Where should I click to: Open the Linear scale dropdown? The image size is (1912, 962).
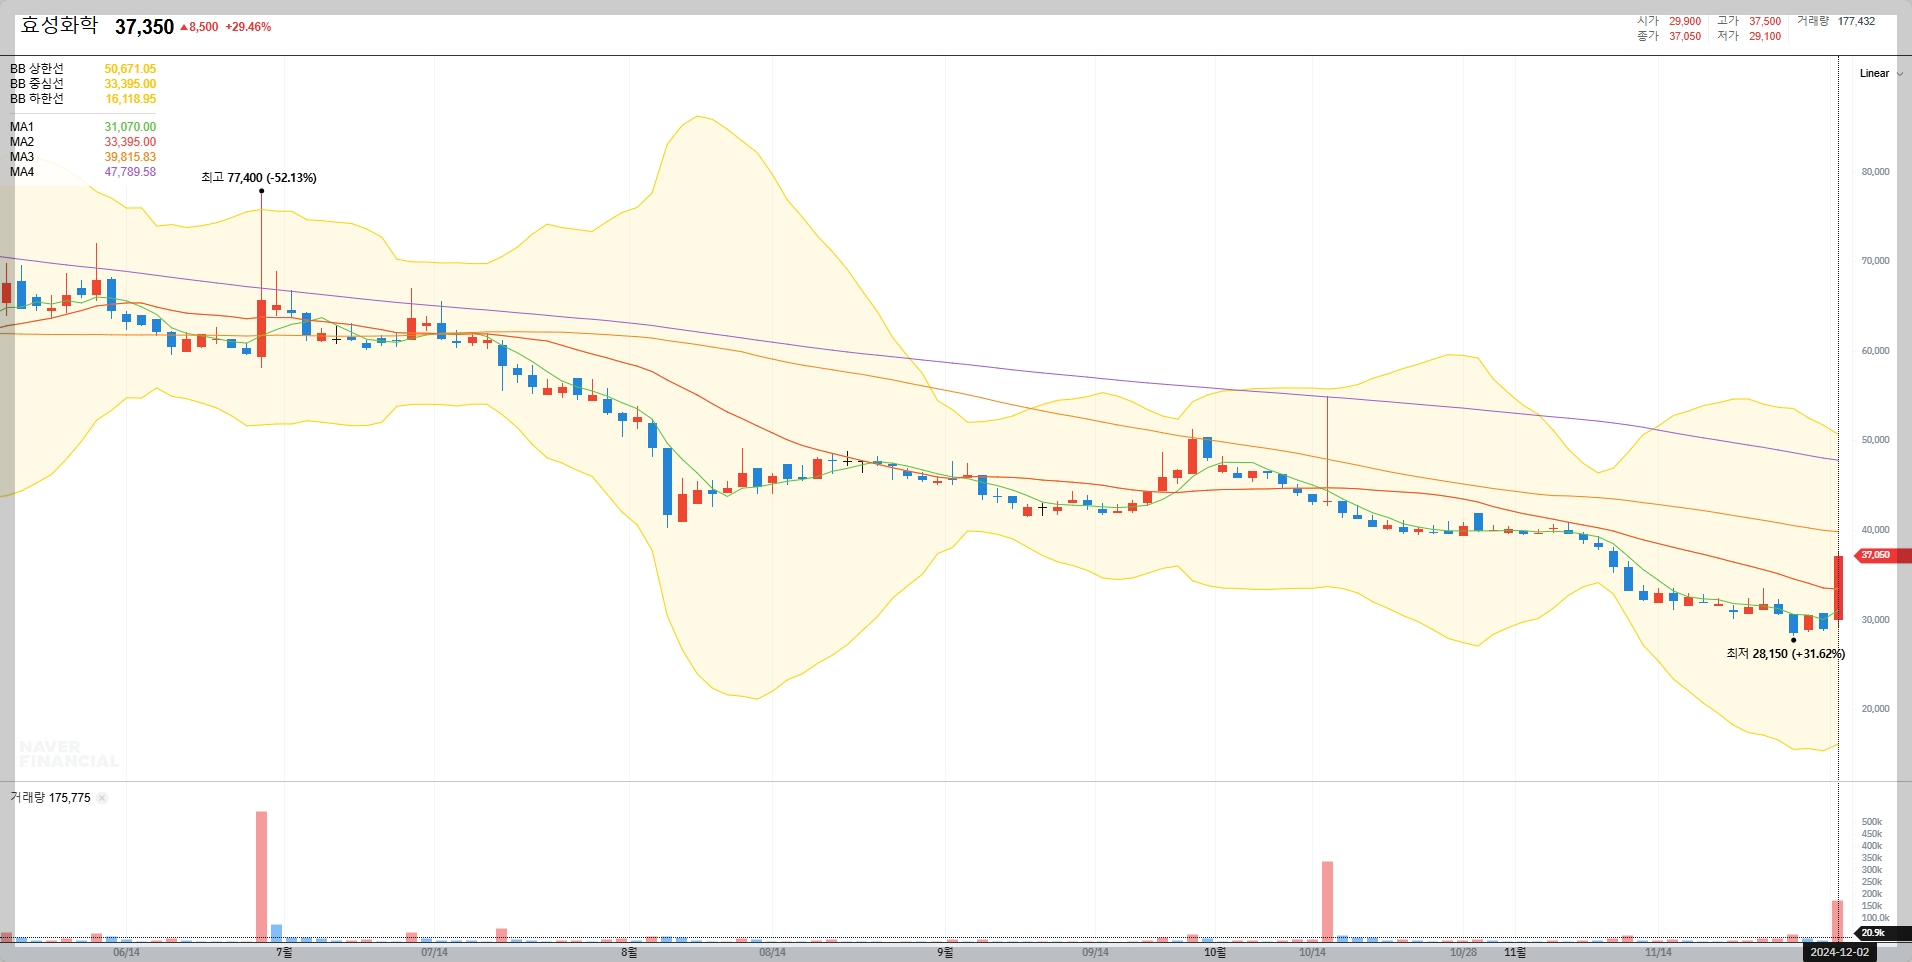[1881, 73]
